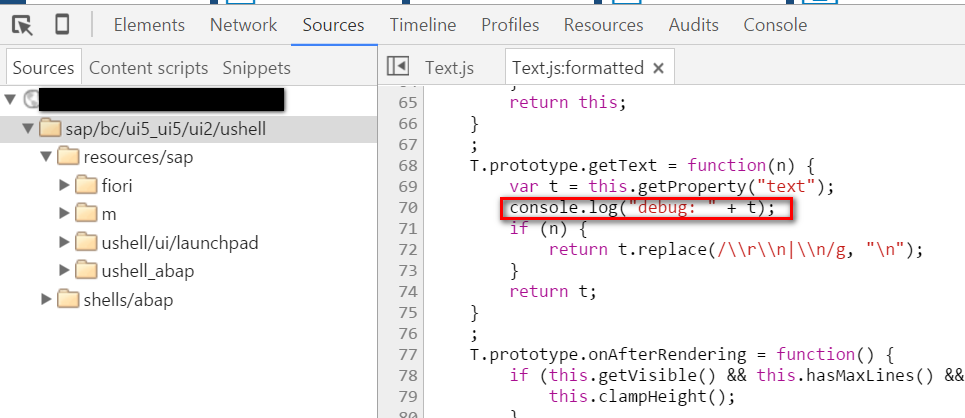Image resolution: width=965 pixels, height=418 pixels.
Task: Open the Network panel
Action: [x=243, y=25]
